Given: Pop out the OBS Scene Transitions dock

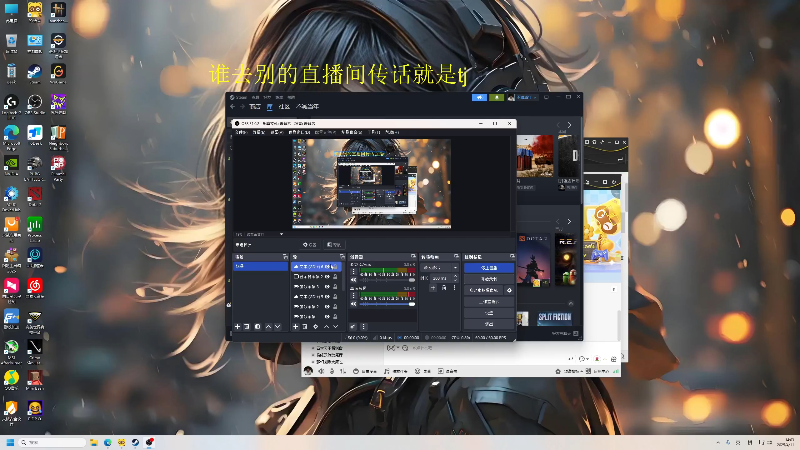Looking at the screenshot, I should (457, 257).
